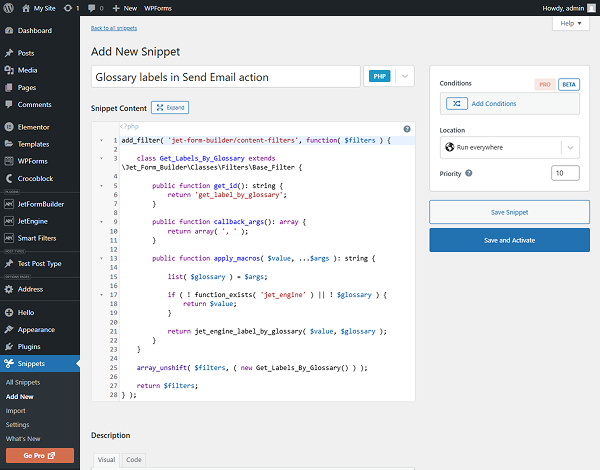600x470 pixels.
Task: Click the Smart Filters icon
Action: [9, 238]
